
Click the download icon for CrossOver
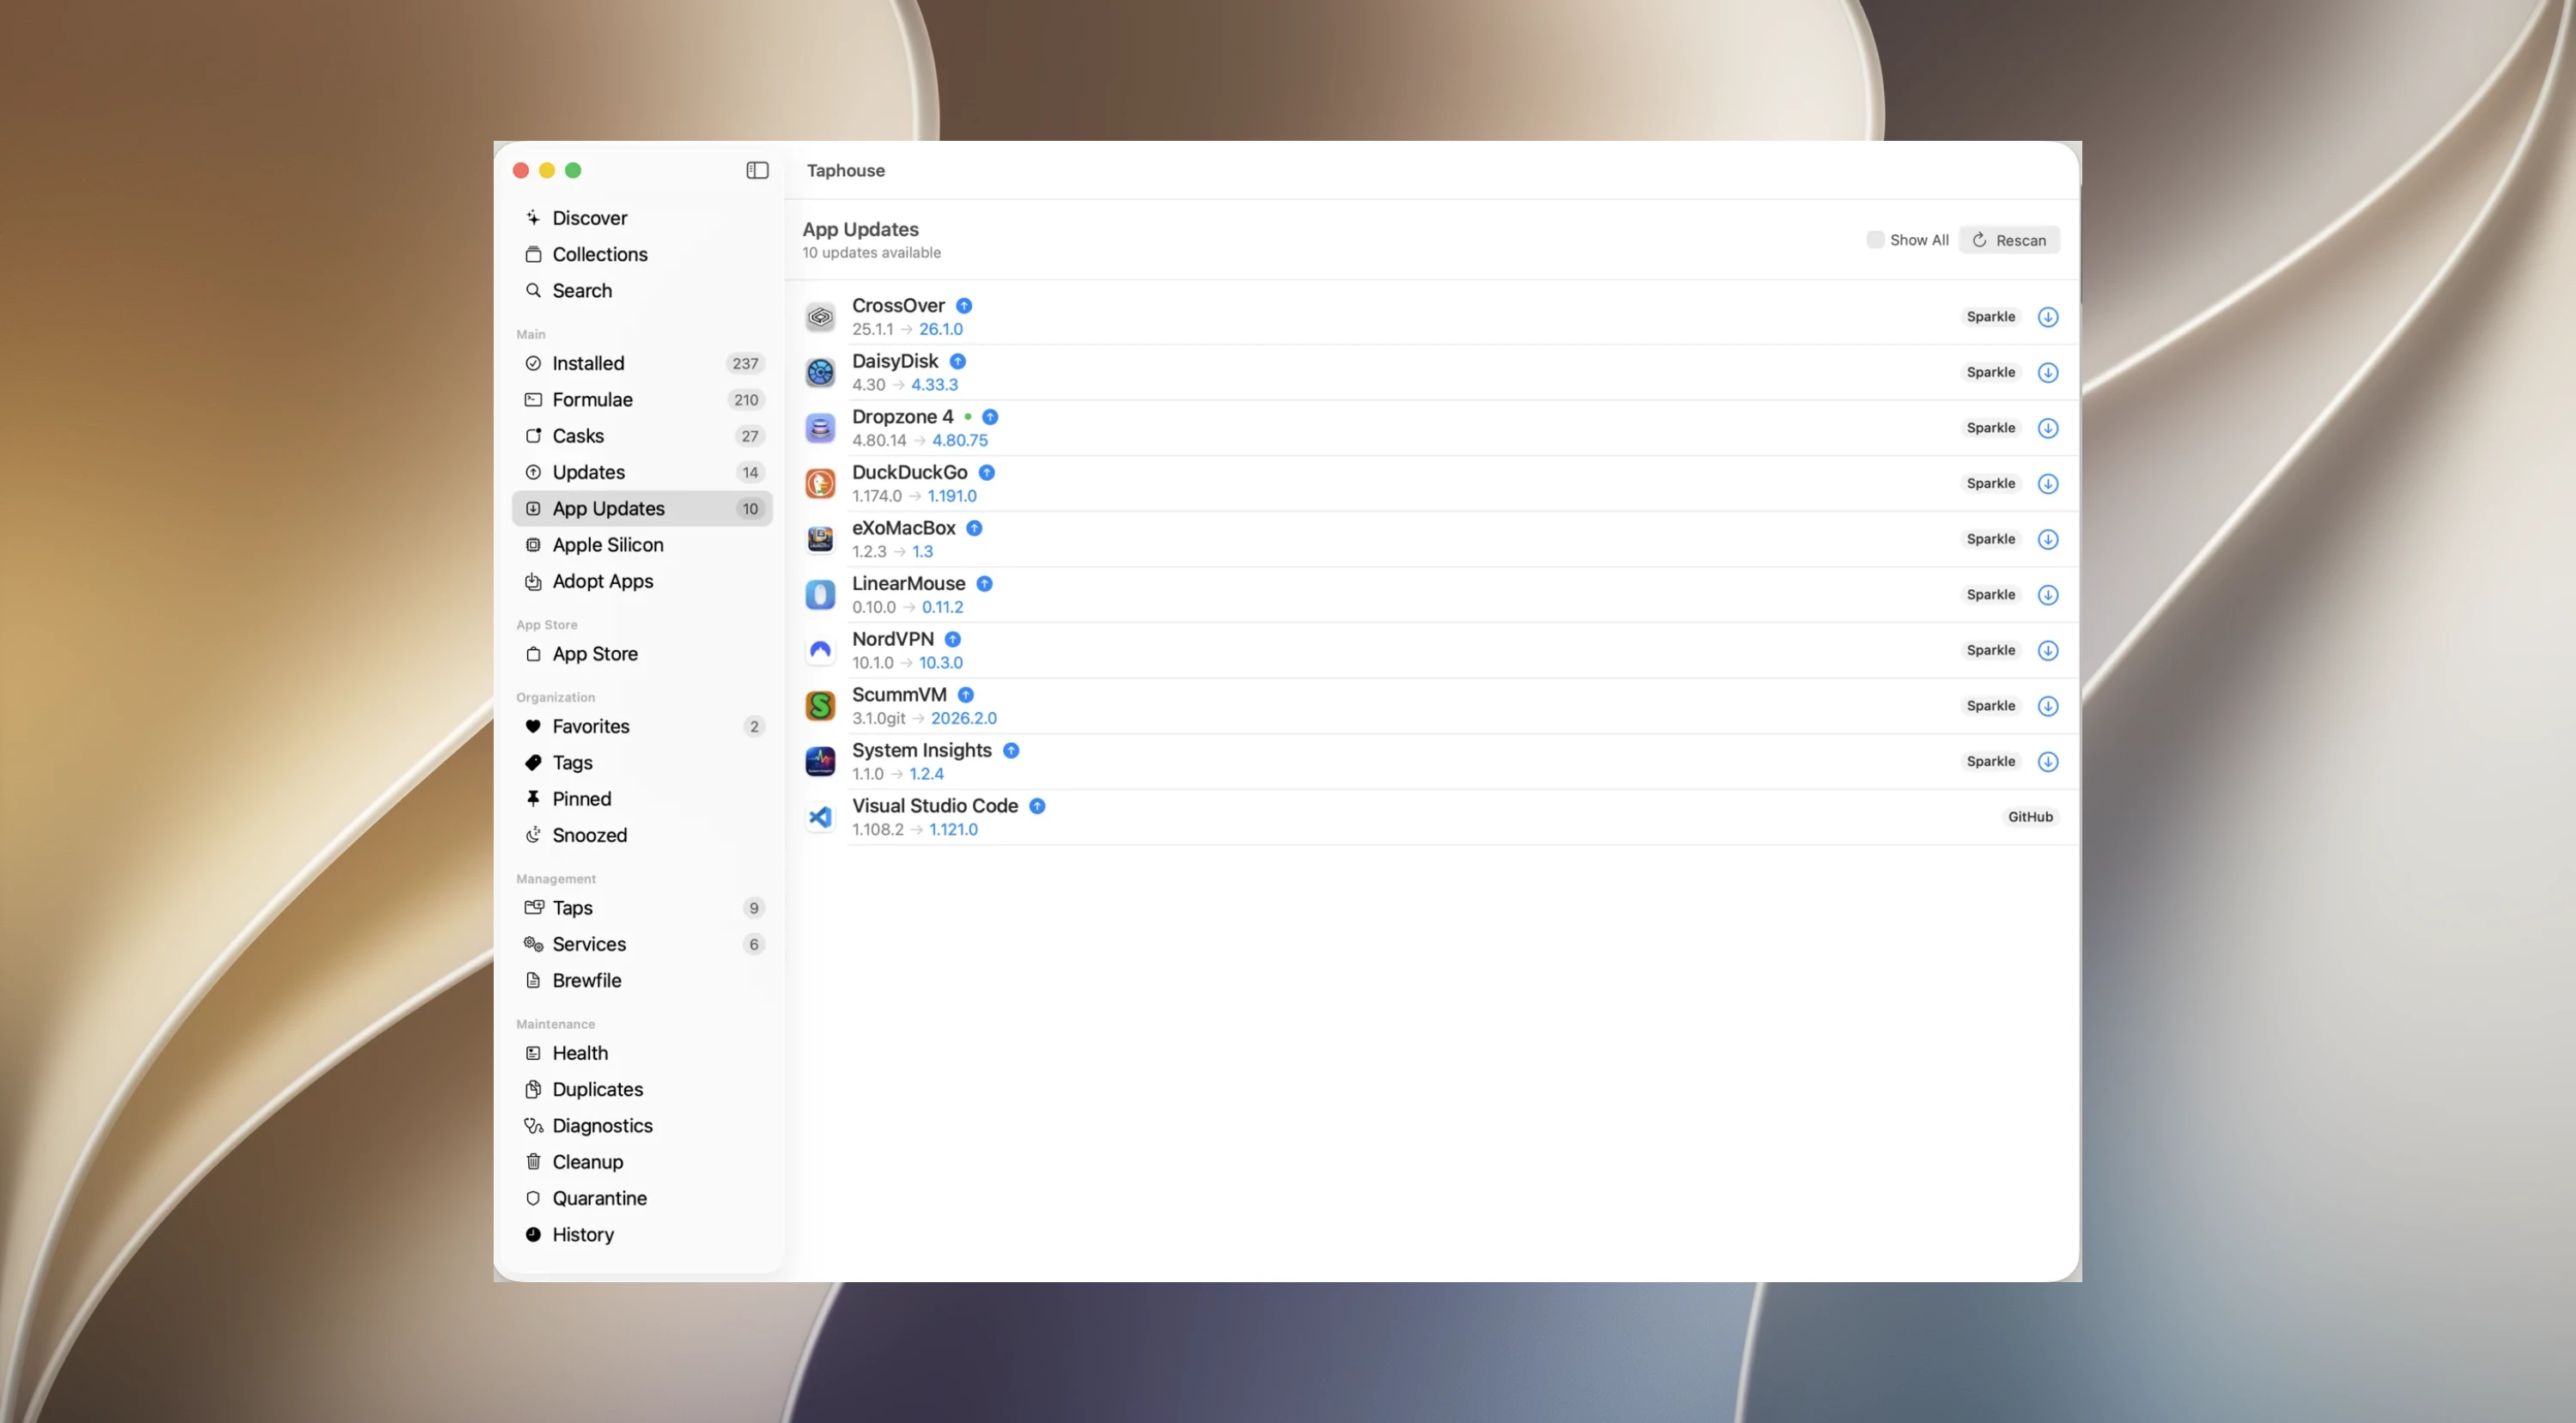pyautogui.click(x=2047, y=317)
